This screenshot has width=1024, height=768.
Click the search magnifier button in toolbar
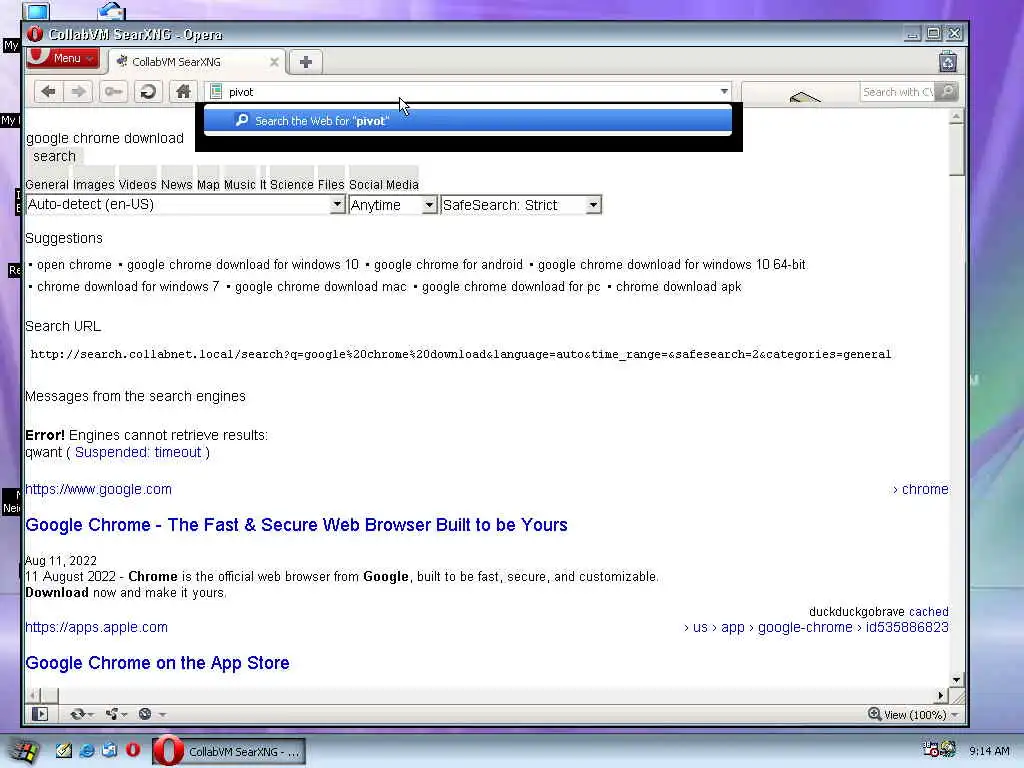tap(947, 91)
